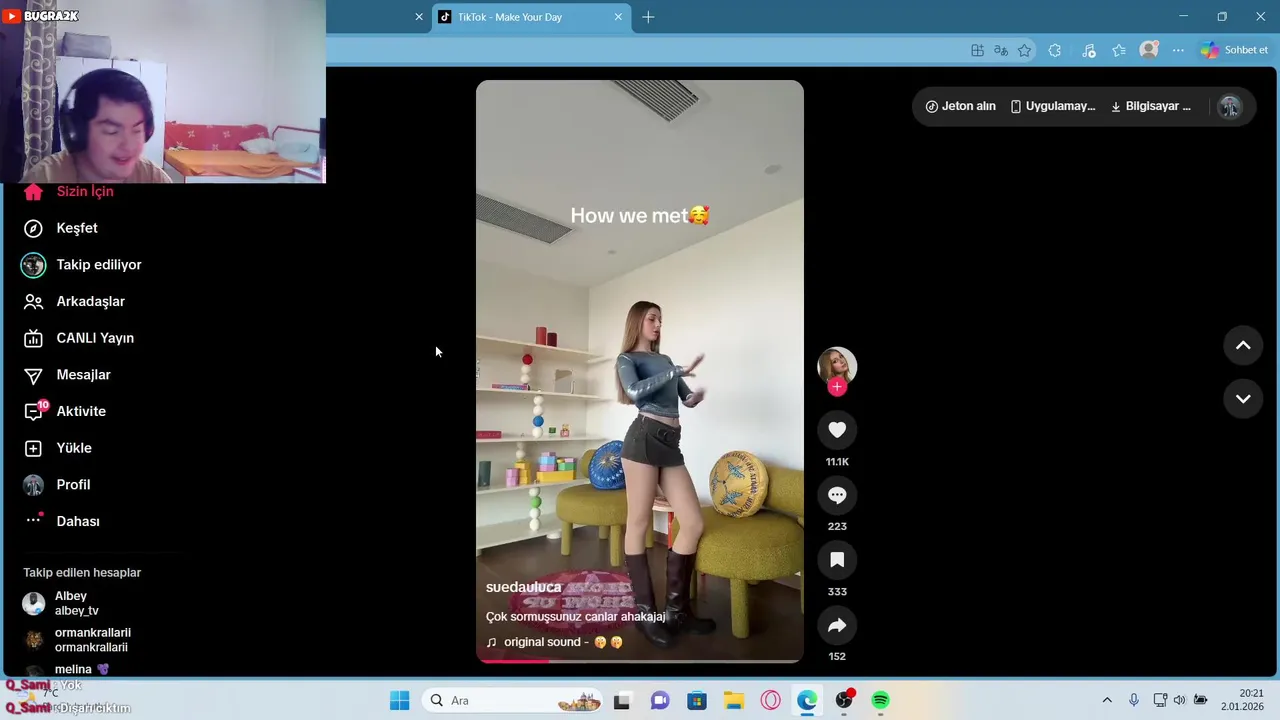Open a new browser tab
The height and width of the screenshot is (720, 1280).
point(648,17)
